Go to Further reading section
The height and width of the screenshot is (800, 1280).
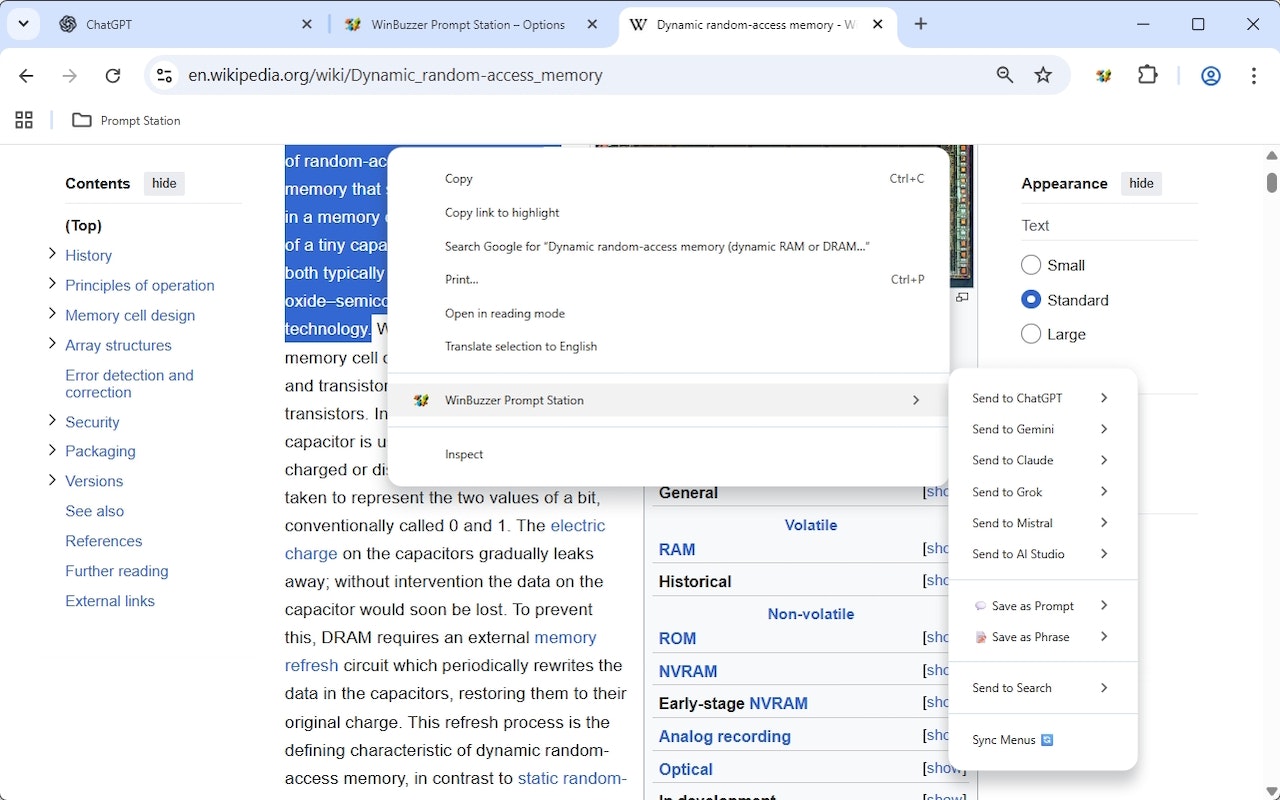coord(116,571)
